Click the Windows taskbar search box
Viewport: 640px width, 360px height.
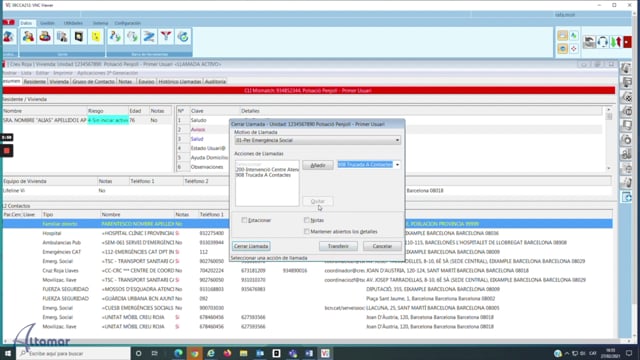[73, 353]
